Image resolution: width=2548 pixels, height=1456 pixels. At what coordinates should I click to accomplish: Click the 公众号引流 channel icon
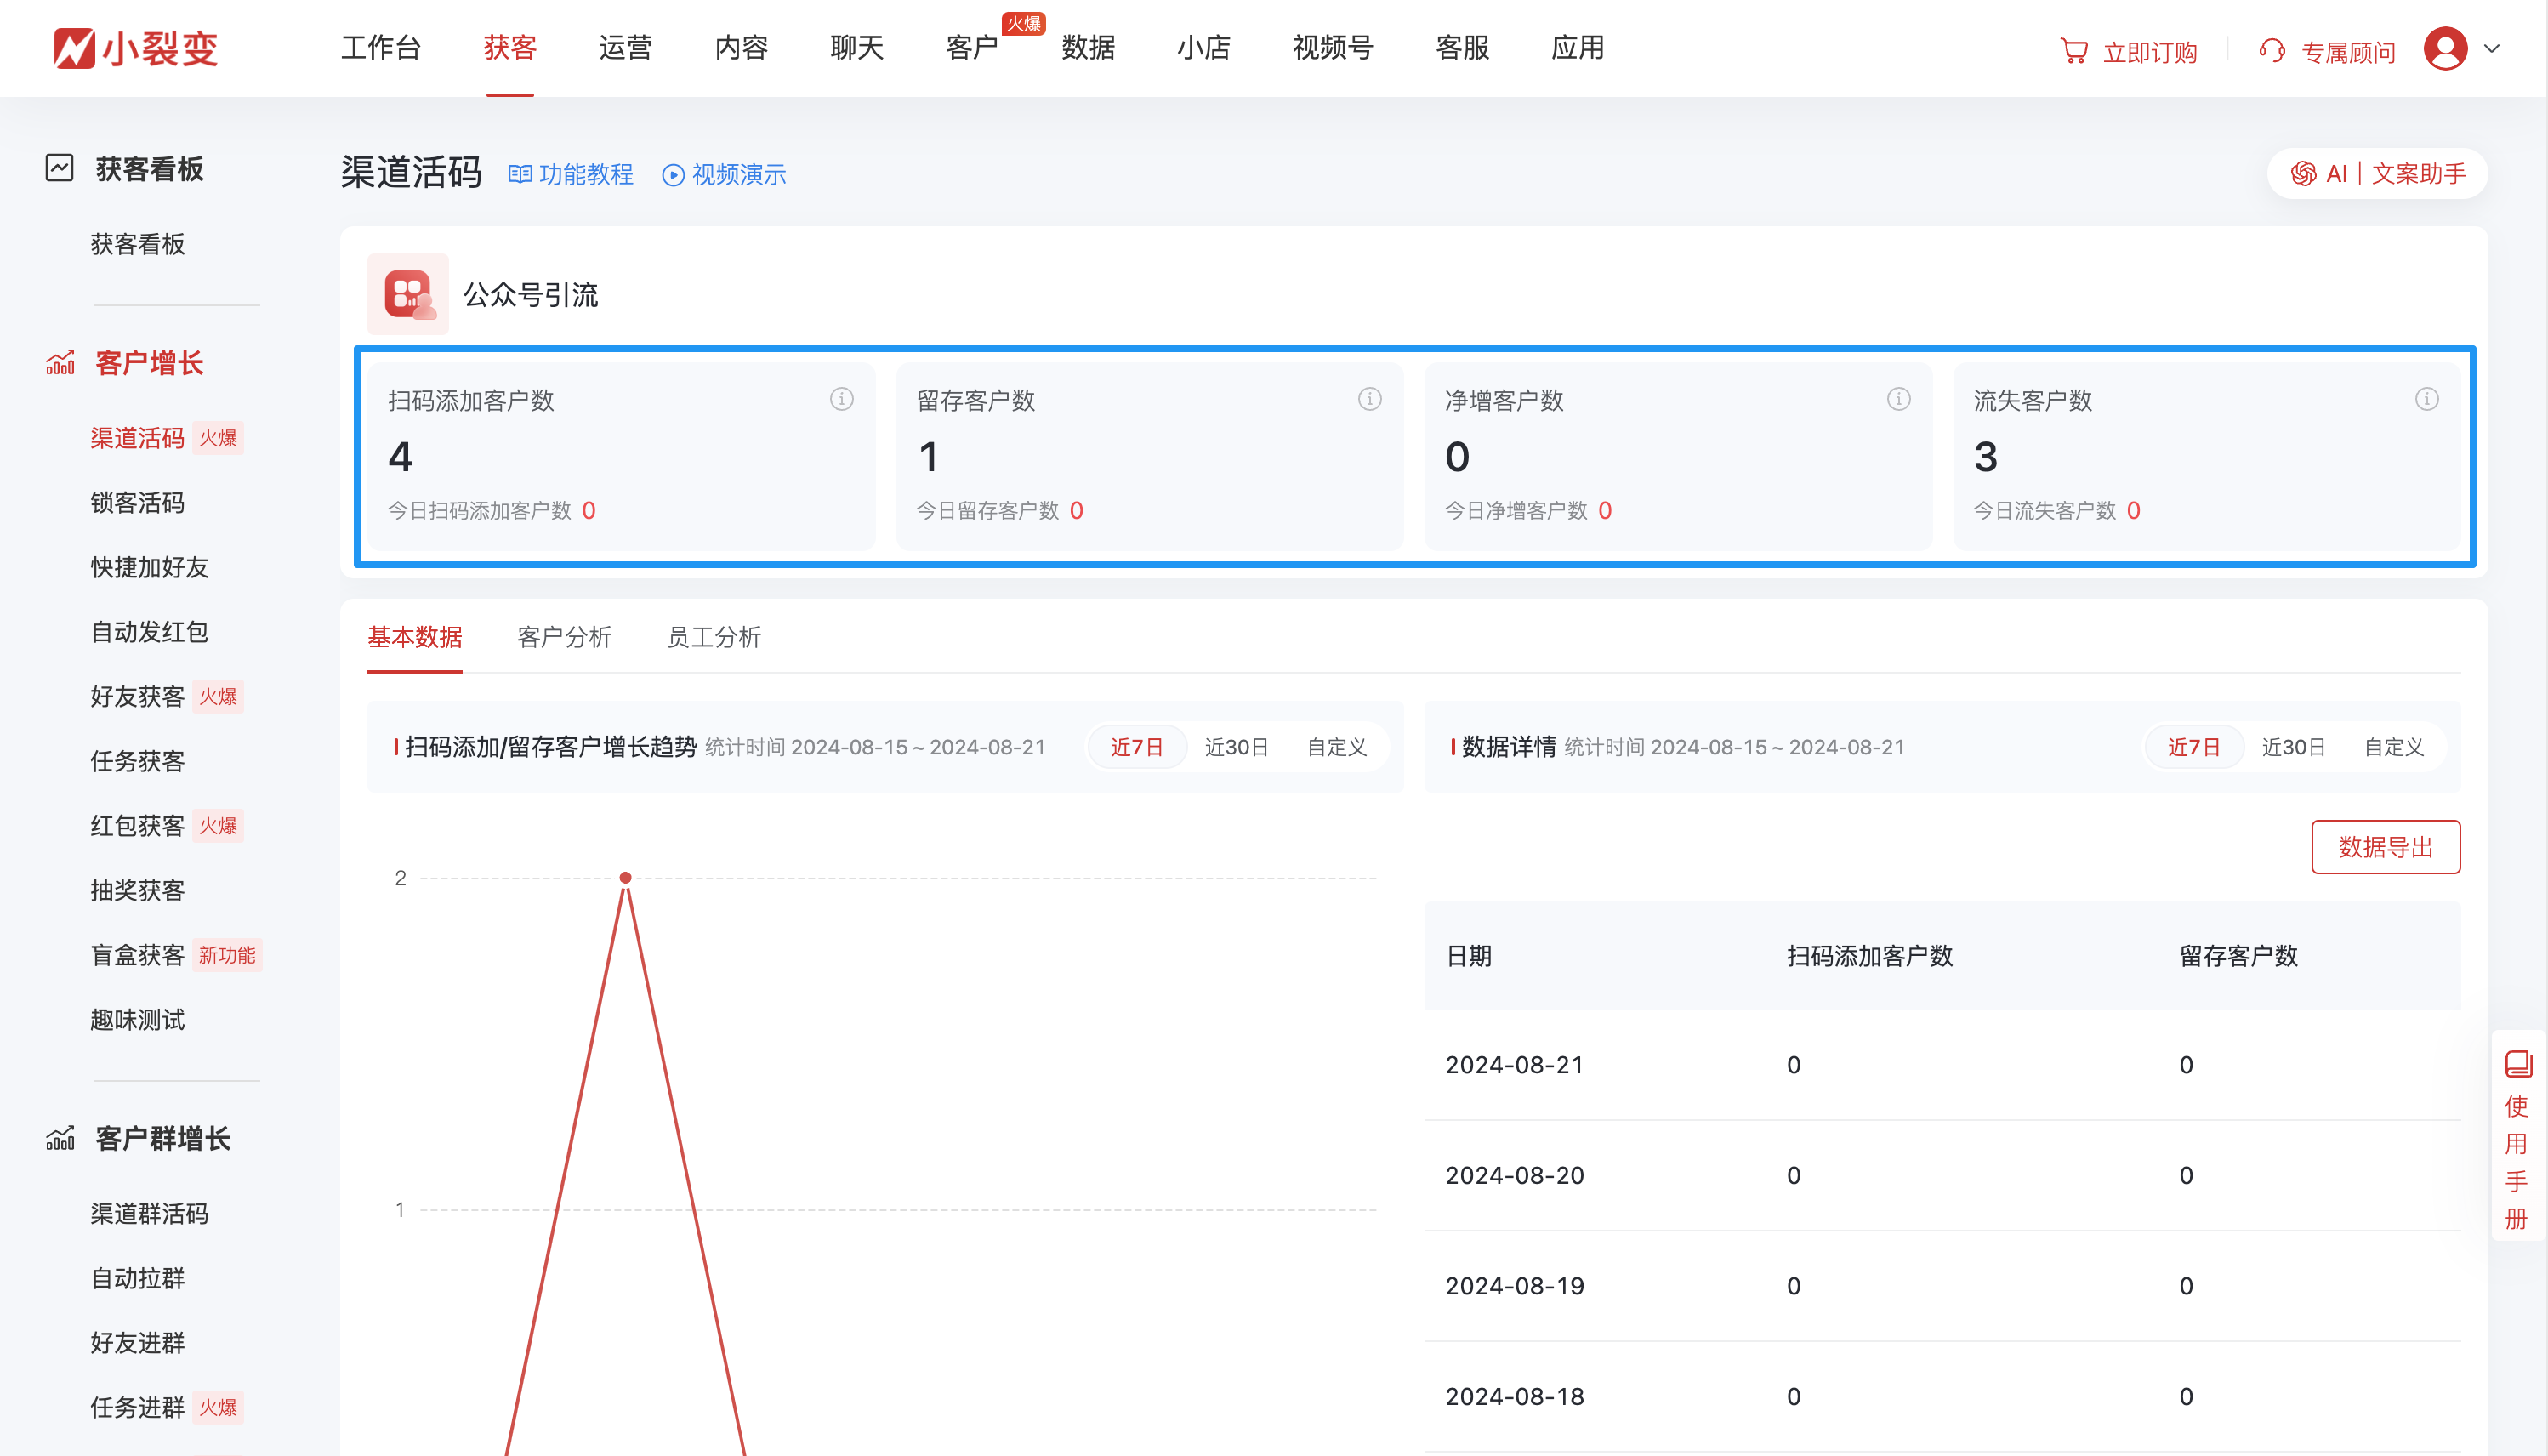tap(408, 294)
